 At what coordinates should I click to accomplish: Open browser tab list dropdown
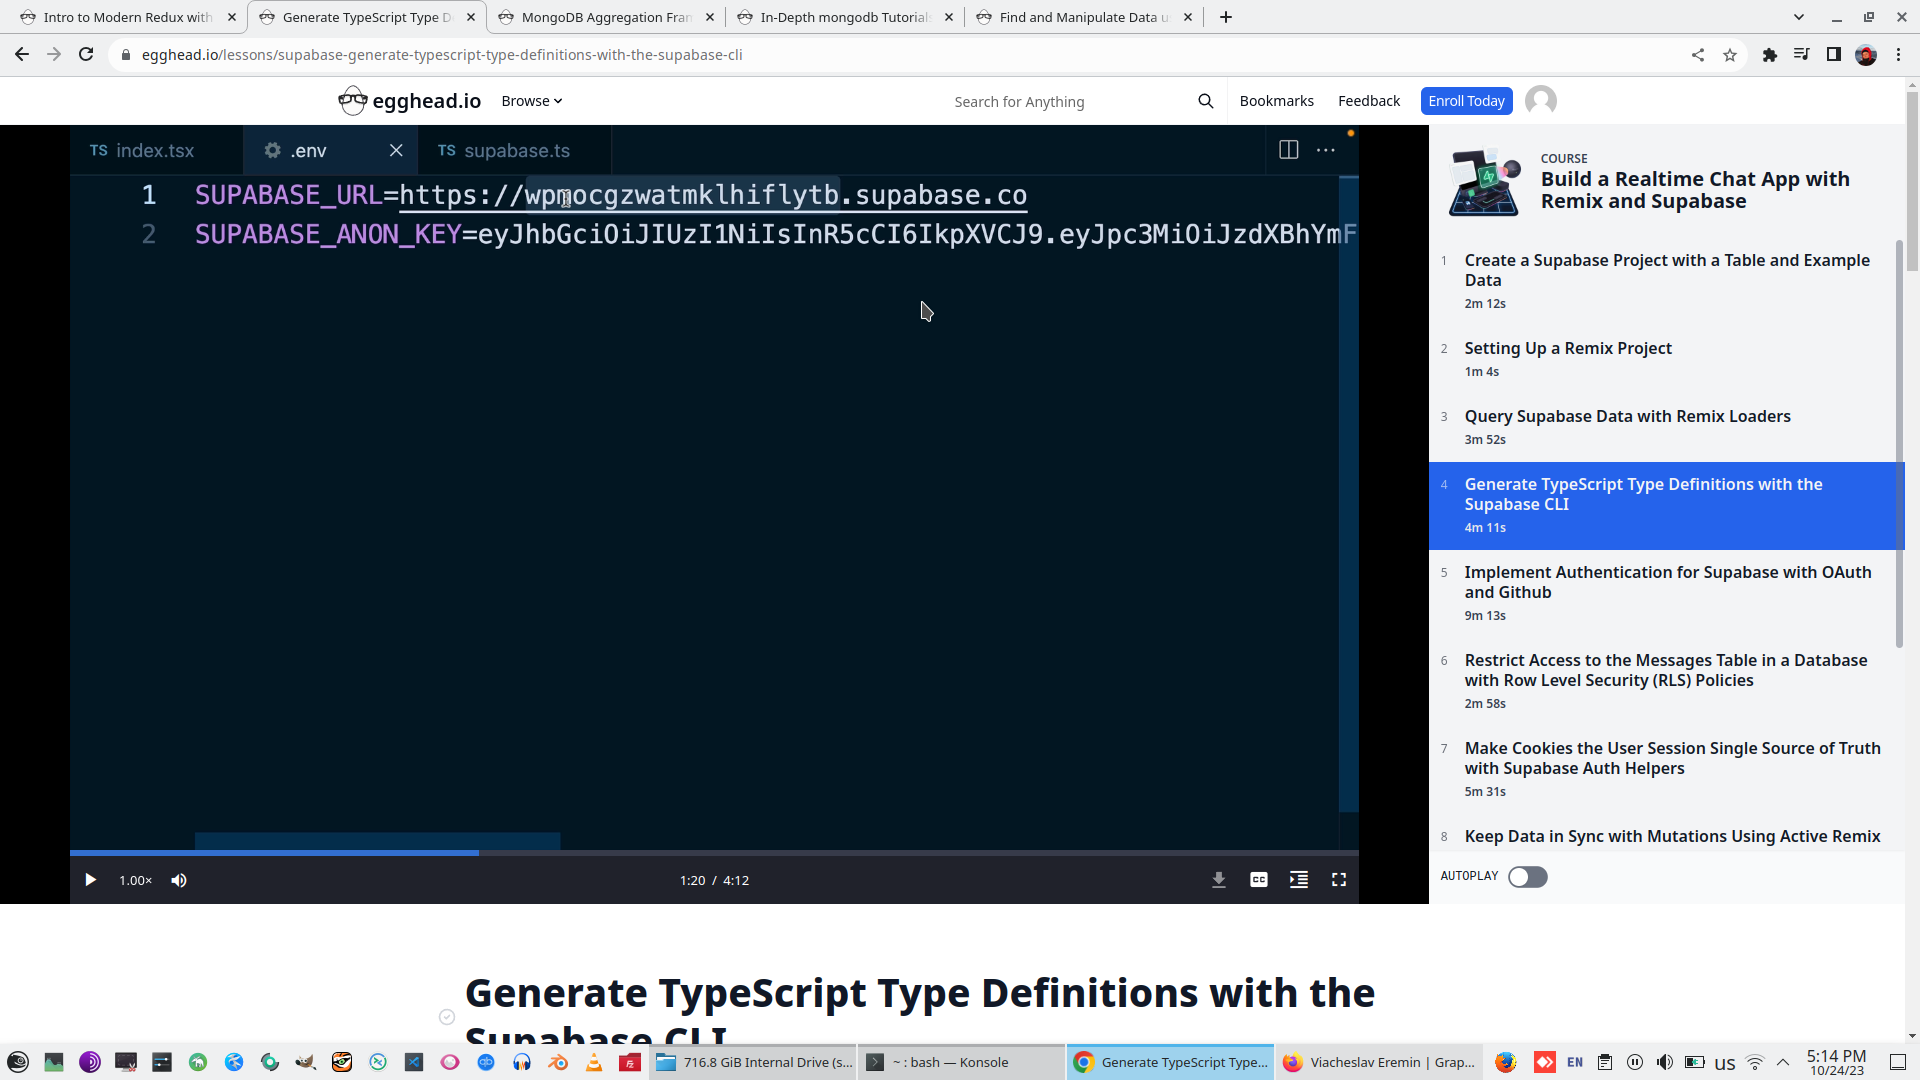(x=1798, y=17)
